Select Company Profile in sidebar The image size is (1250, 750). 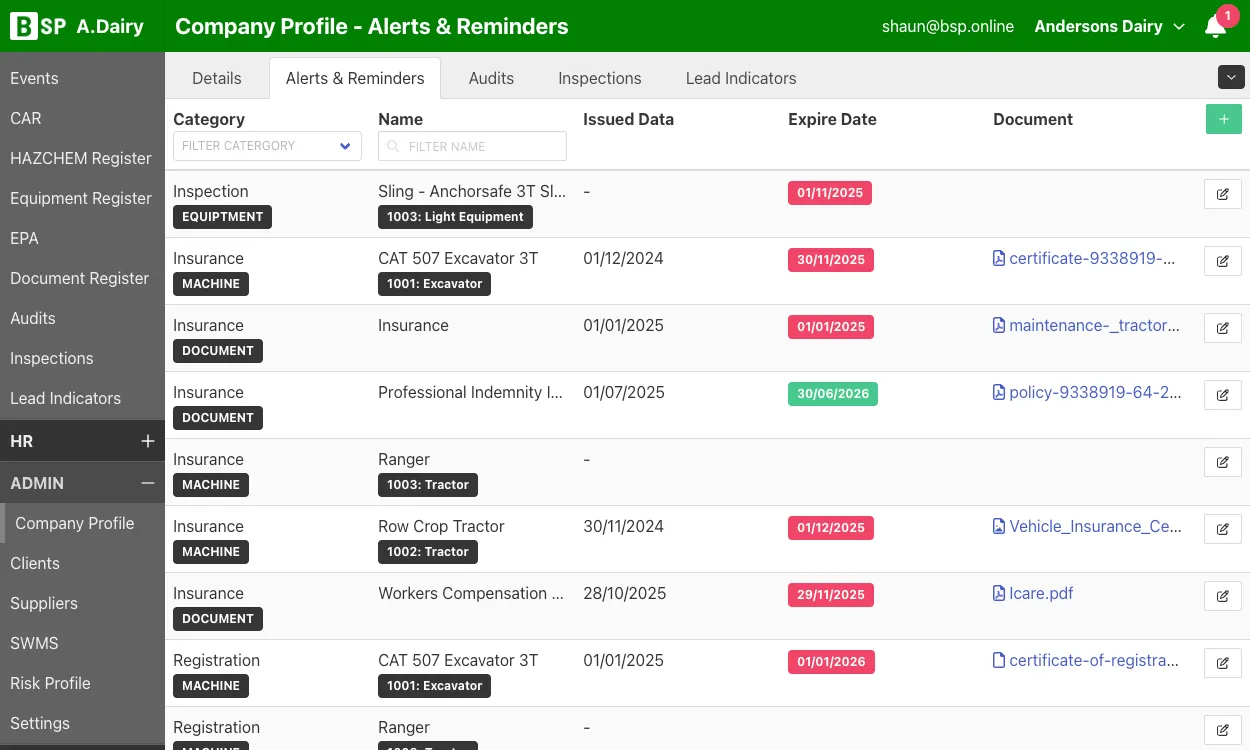coord(82,523)
